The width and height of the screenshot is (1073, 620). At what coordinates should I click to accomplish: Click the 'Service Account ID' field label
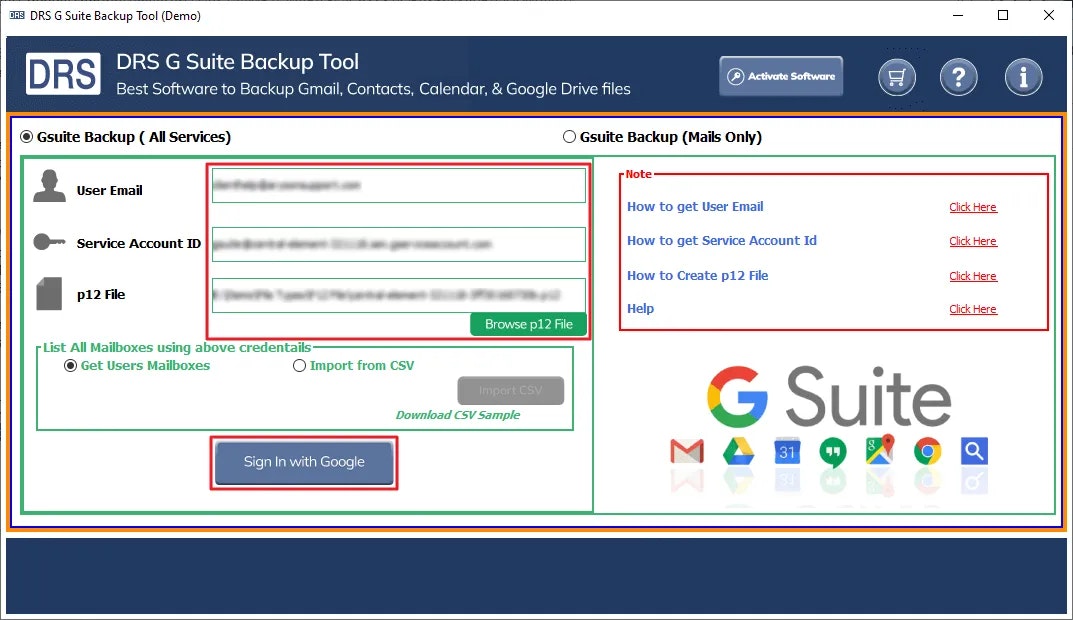pos(139,244)
